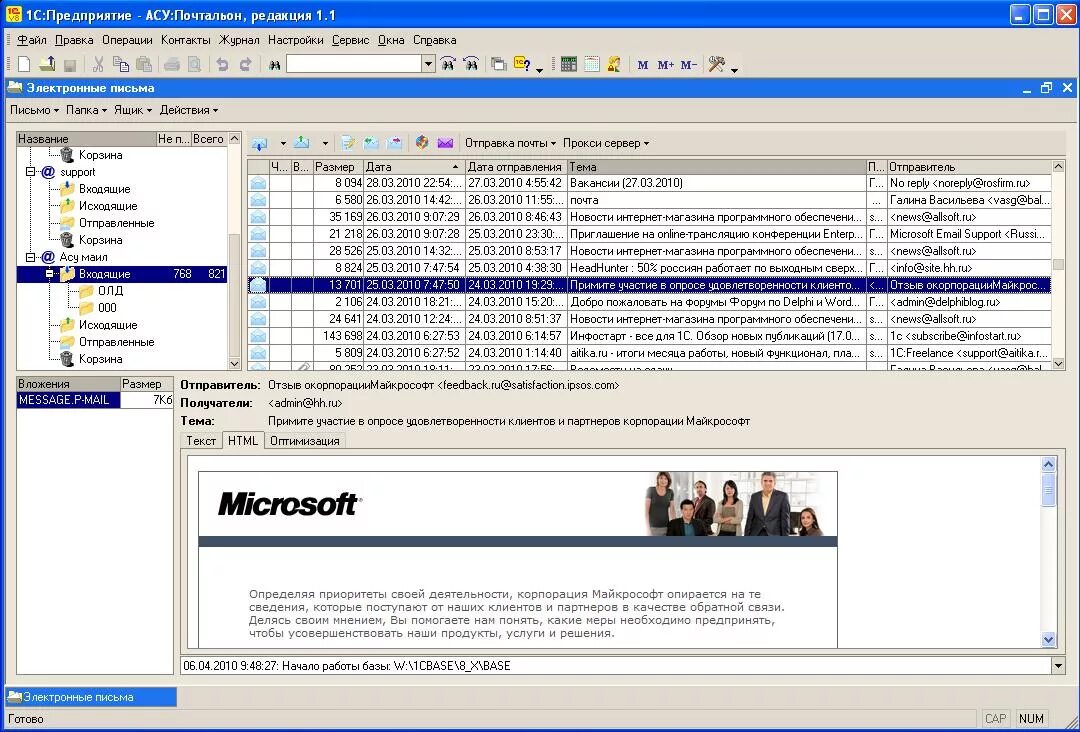Screen dimensions: 1080x732
Task: Click the M- memory subtract button
Action: [x=689, y=65]
